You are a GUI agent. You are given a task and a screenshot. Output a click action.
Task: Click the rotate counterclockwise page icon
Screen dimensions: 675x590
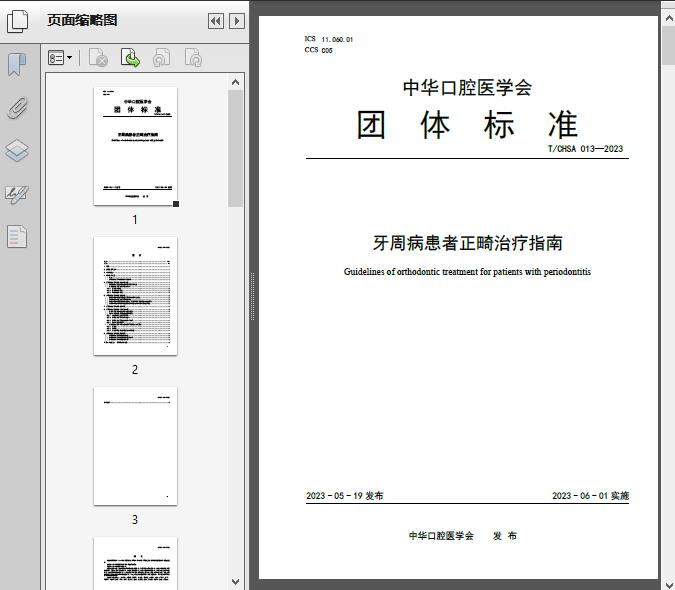point(161,58)
